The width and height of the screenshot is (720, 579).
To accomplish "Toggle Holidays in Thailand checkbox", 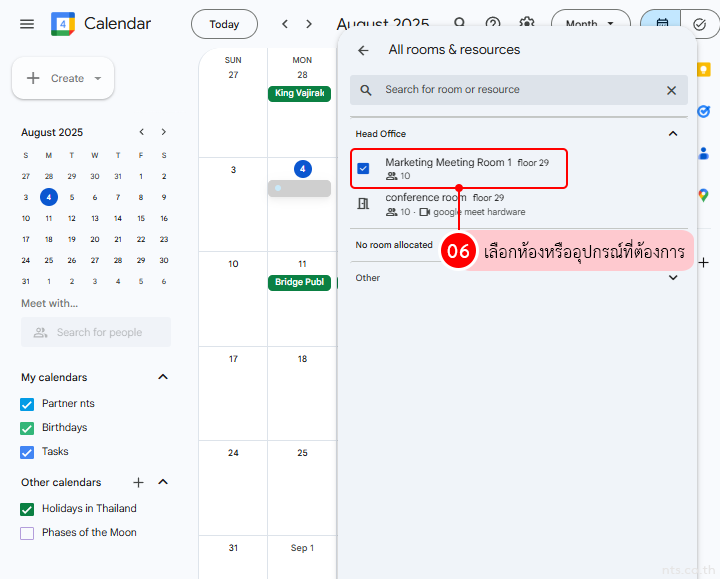I will point(27,509).
